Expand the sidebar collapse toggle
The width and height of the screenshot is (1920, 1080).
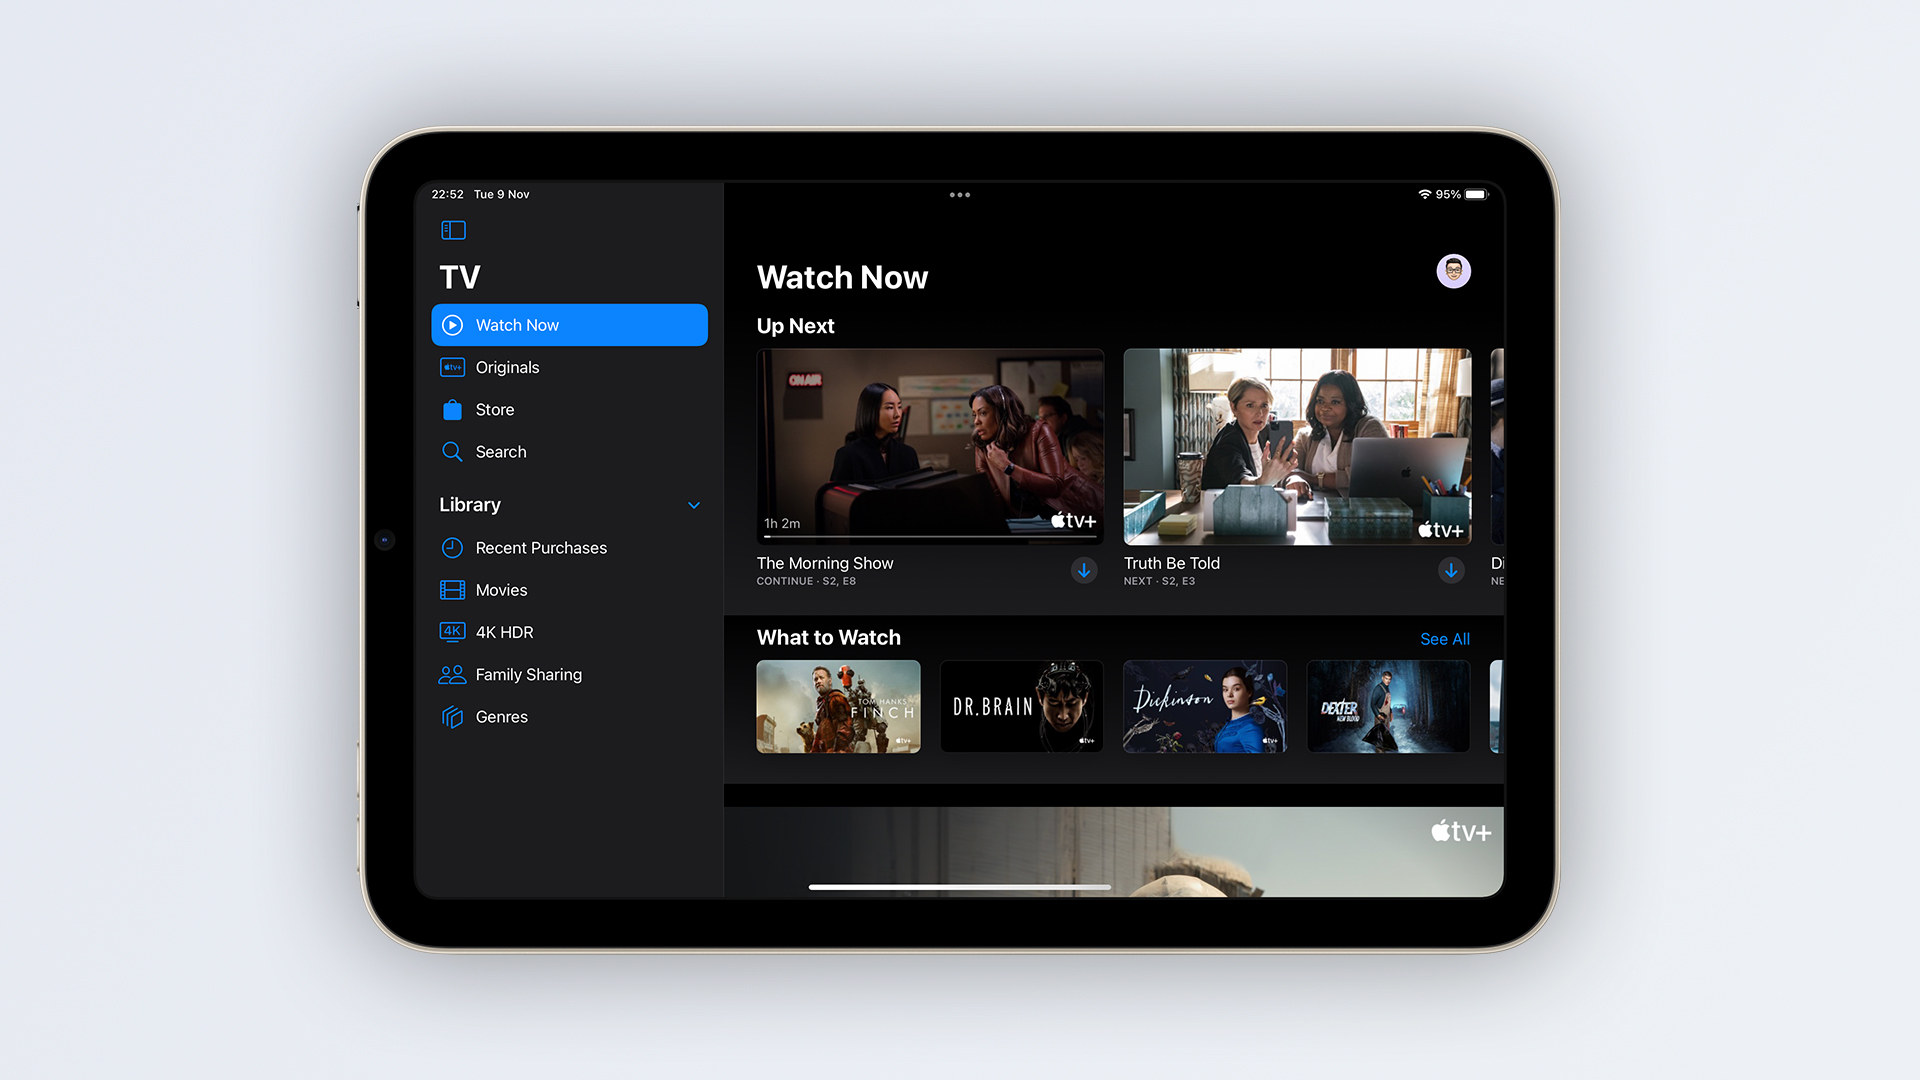coord(455,231)
